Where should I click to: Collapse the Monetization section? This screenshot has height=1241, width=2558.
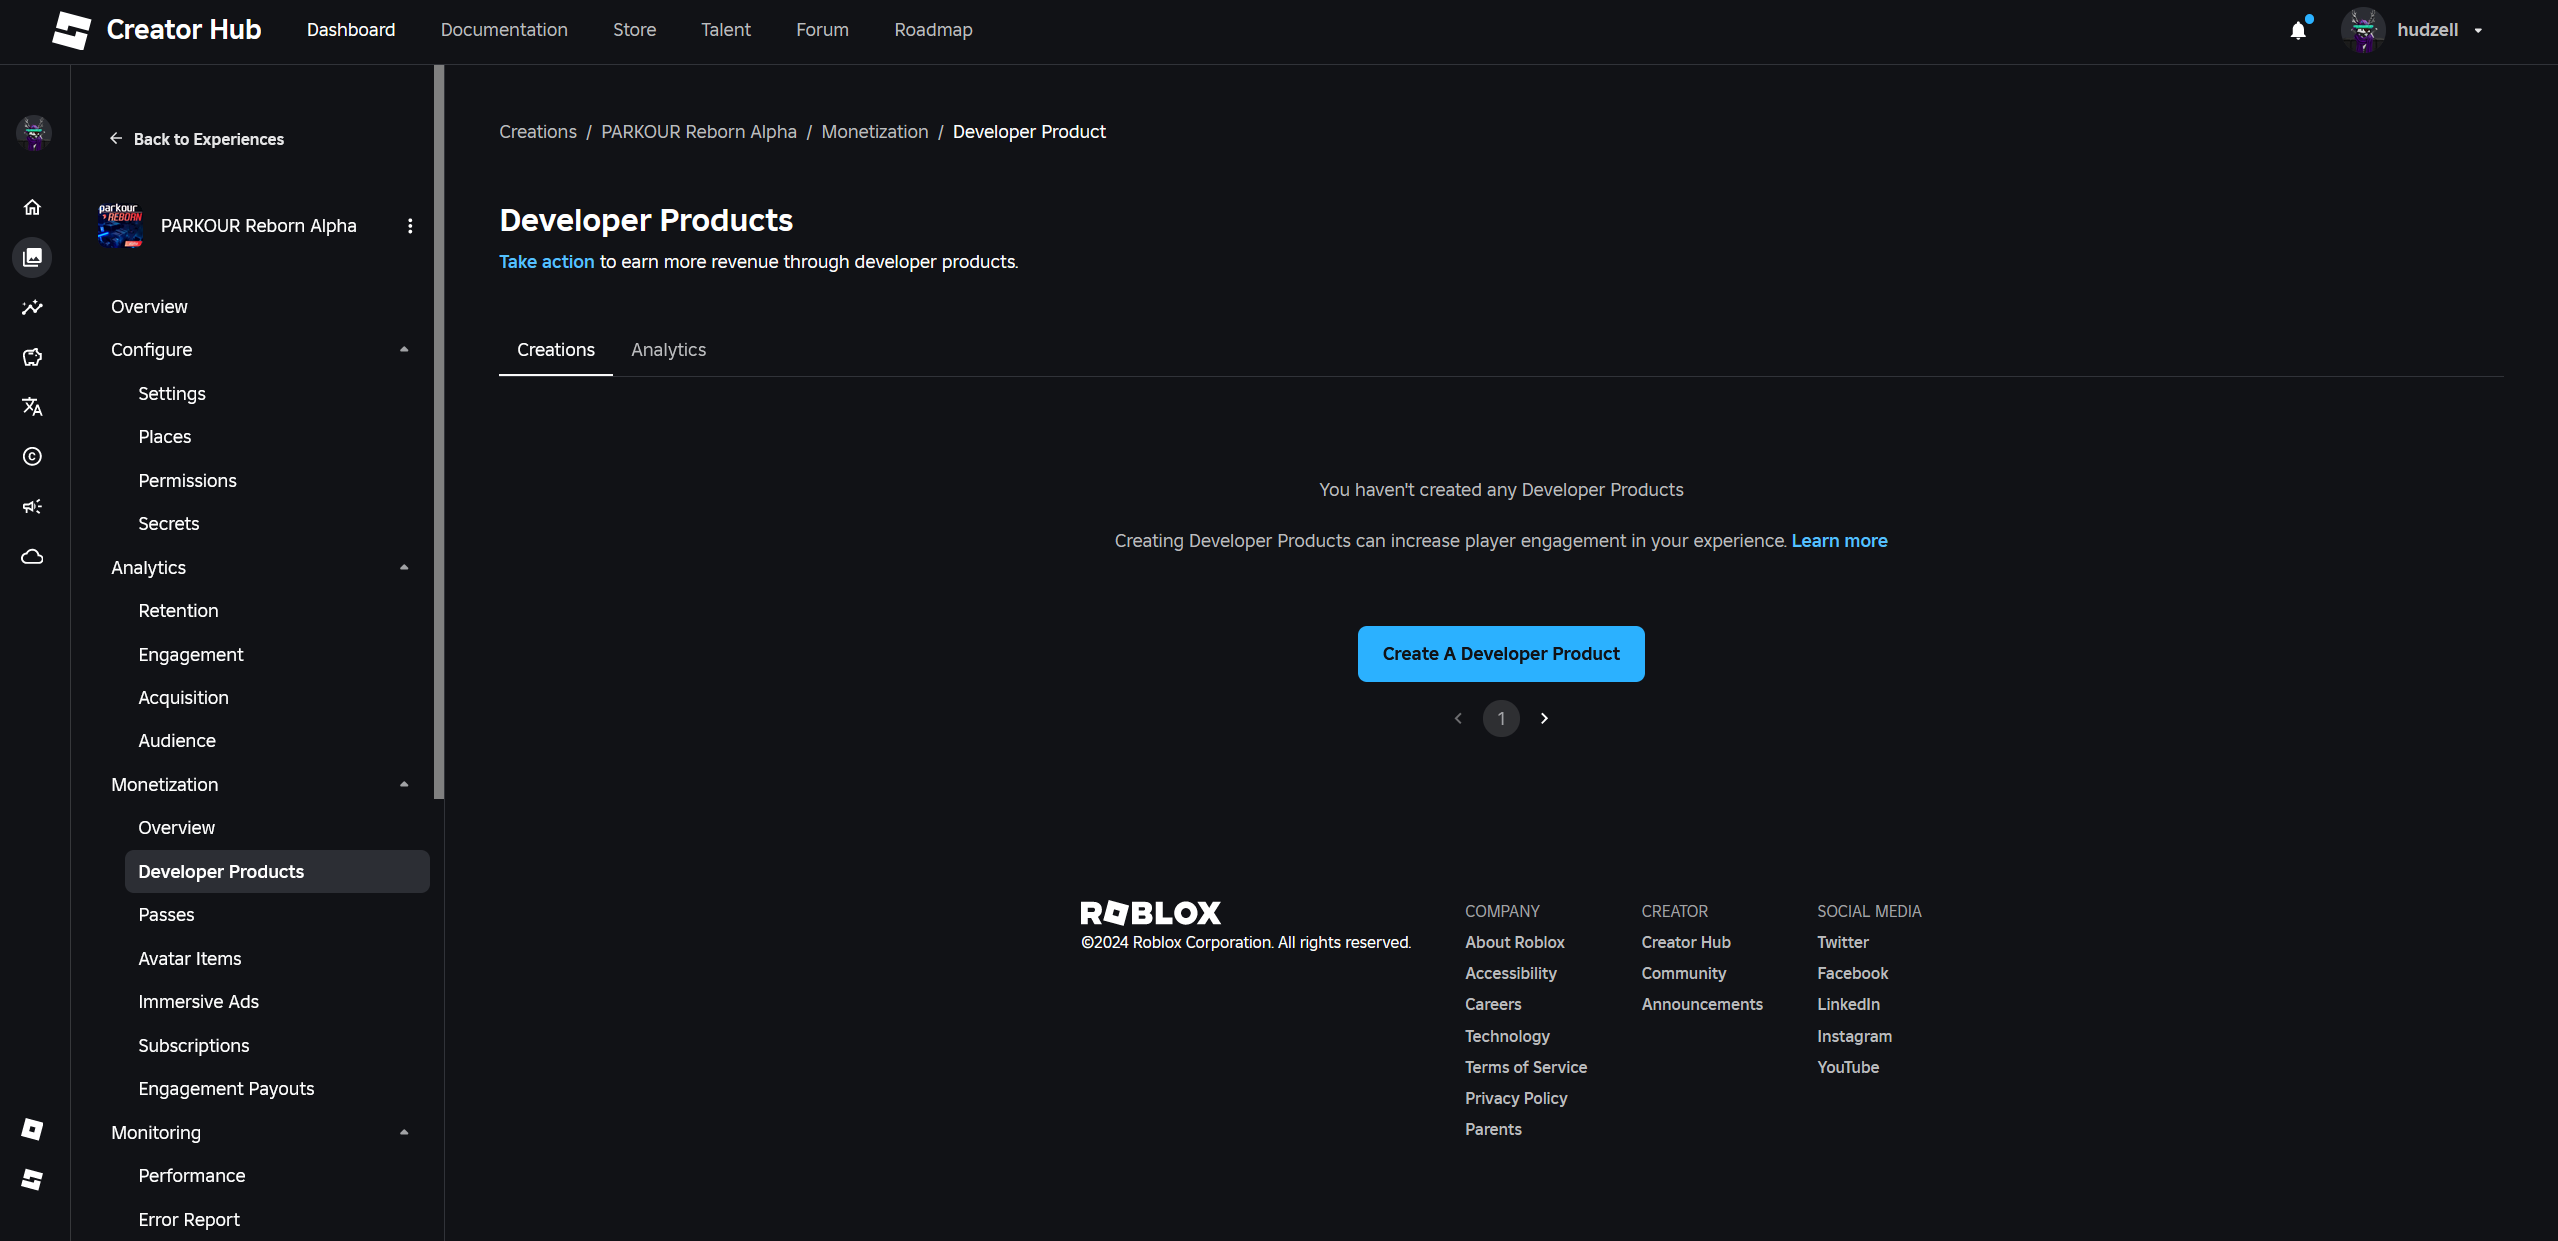point(404,785)
